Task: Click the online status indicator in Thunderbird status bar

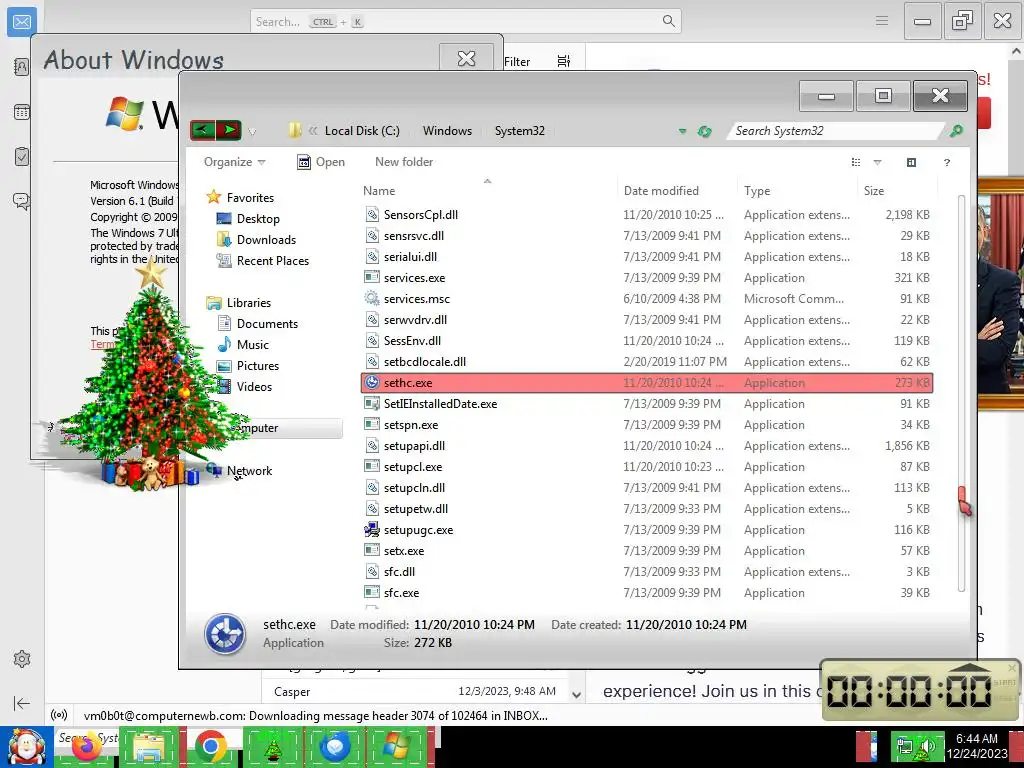Action: click(x=59, y=715)
